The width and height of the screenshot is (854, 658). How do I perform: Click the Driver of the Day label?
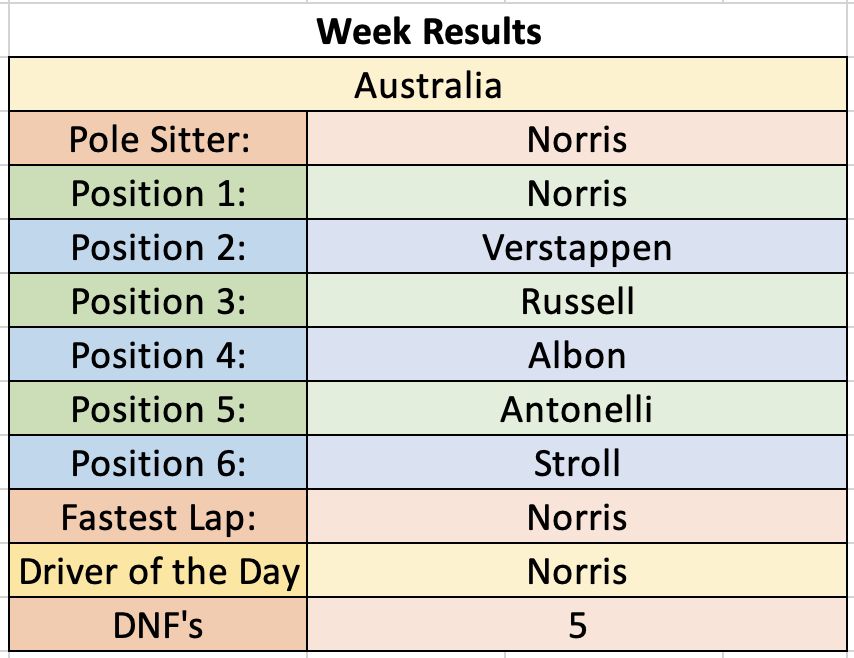point(158,570)
